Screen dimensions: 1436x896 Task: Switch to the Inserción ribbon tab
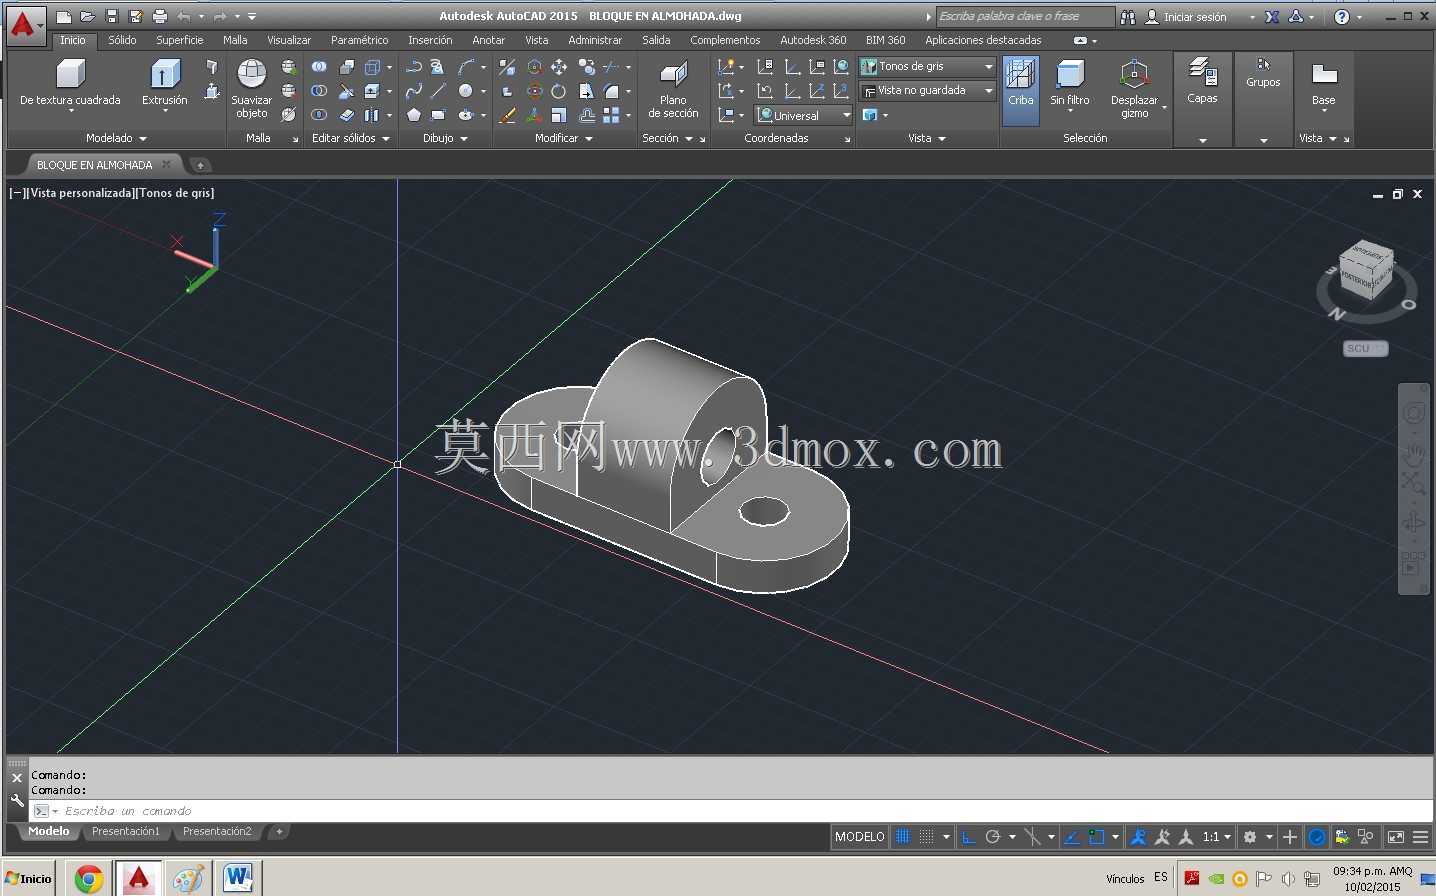(430, 40)
